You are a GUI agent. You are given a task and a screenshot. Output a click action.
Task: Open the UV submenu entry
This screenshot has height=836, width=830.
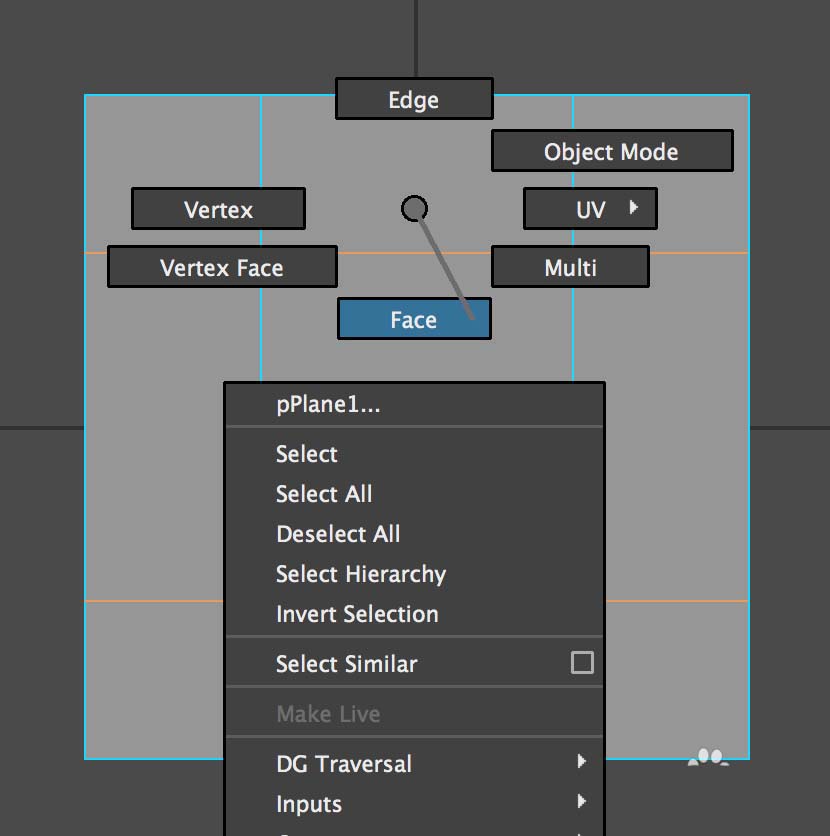coord(590,210)
